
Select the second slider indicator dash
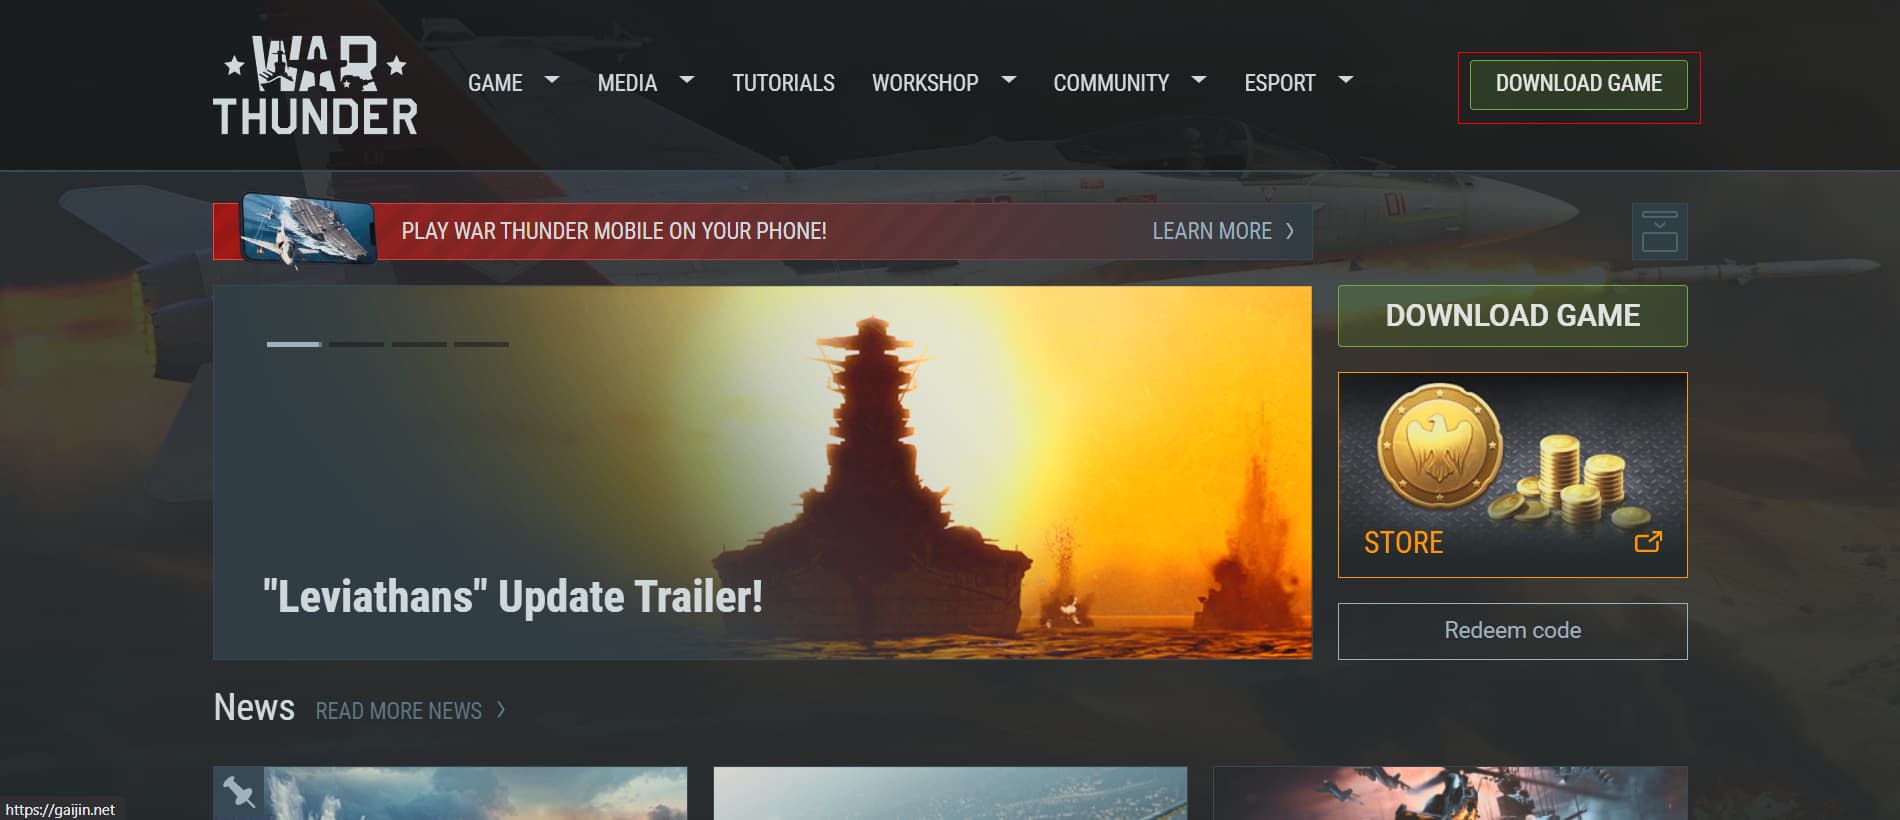pos(356,344)
